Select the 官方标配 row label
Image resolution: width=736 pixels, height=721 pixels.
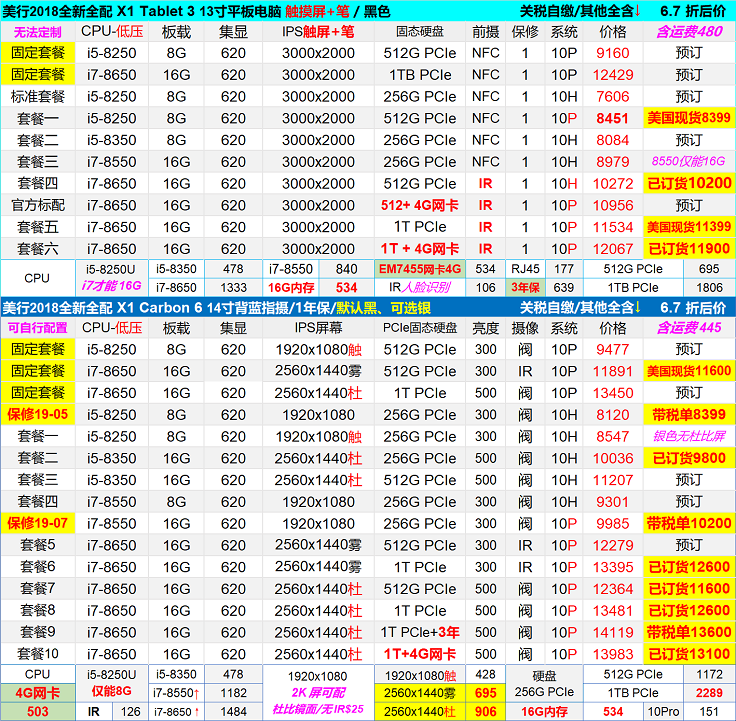pyautogui.click(x=38, y=205)
